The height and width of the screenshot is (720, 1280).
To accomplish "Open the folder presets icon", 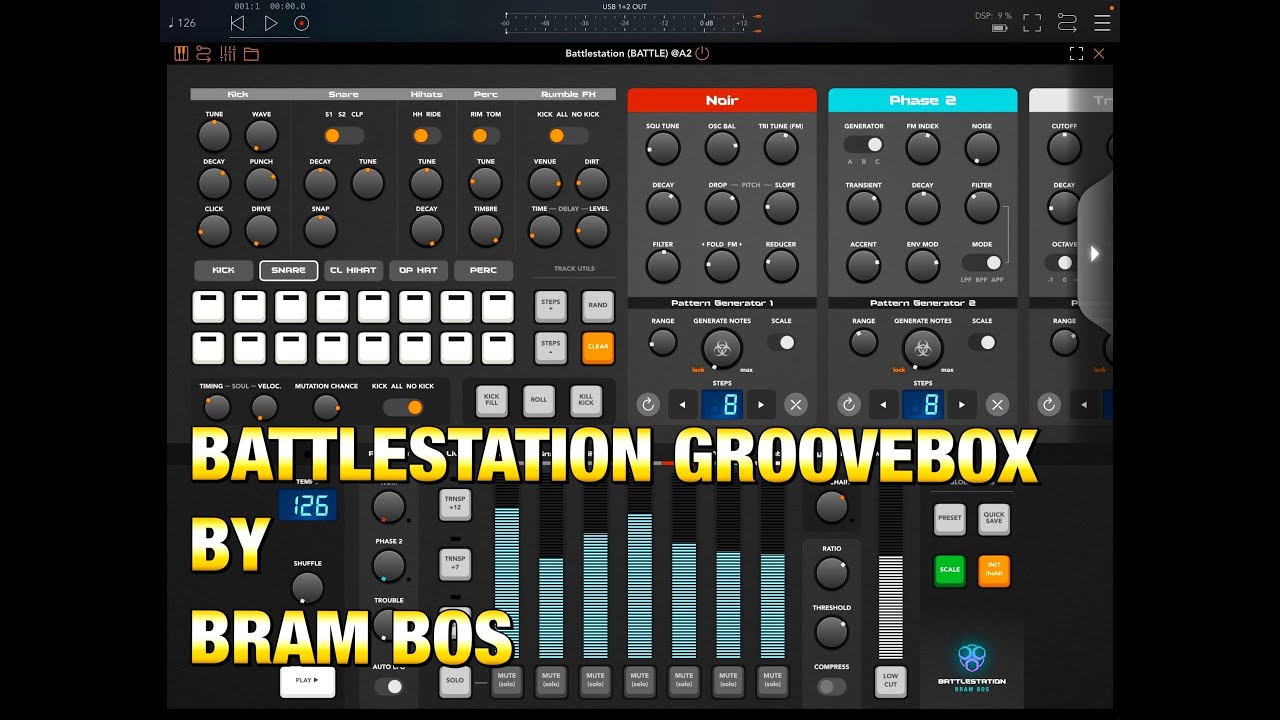I will [251, 54].
